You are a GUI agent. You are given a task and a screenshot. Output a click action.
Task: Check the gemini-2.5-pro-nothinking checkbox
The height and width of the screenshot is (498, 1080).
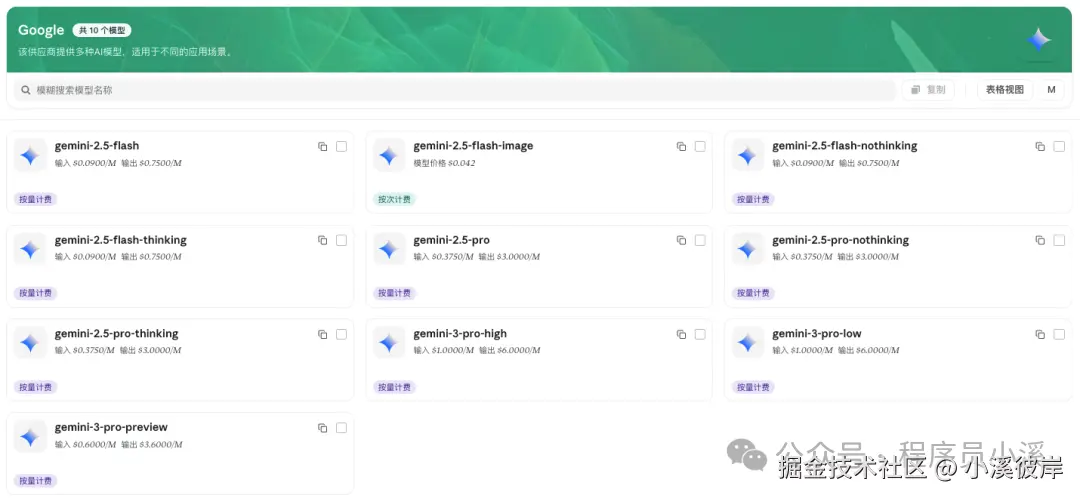1059,240
